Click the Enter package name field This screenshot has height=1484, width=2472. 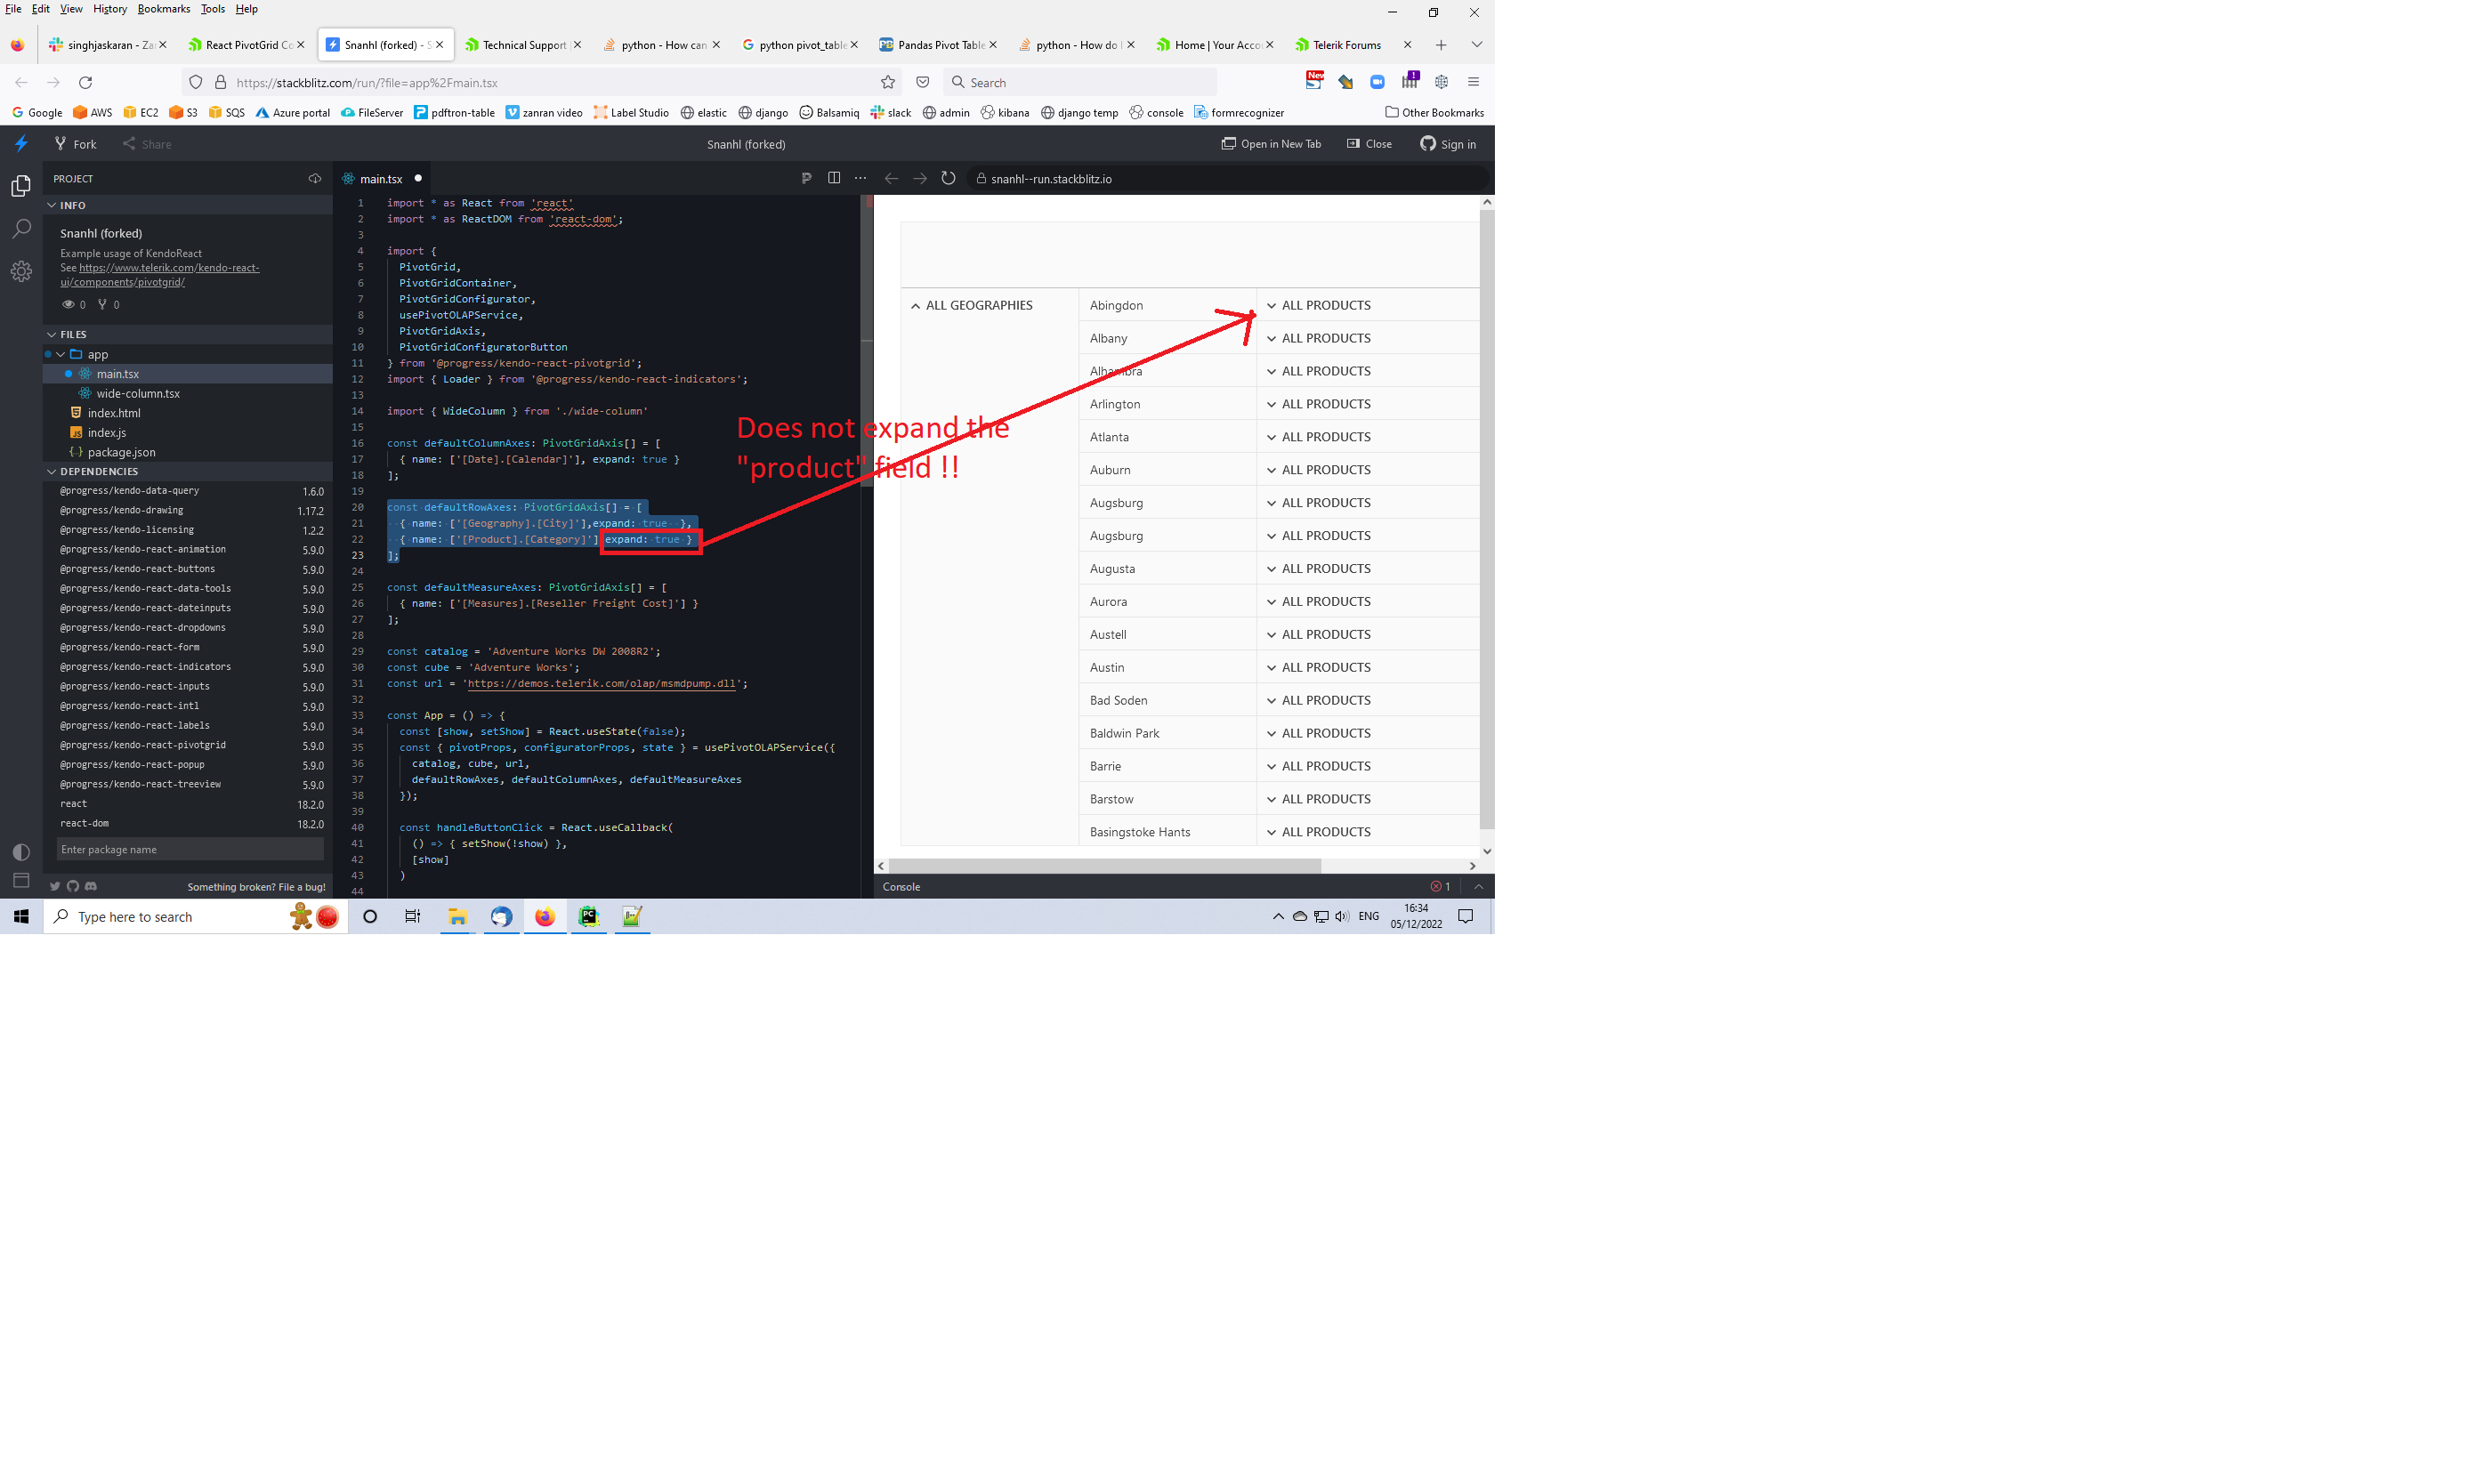coord(189,850)
